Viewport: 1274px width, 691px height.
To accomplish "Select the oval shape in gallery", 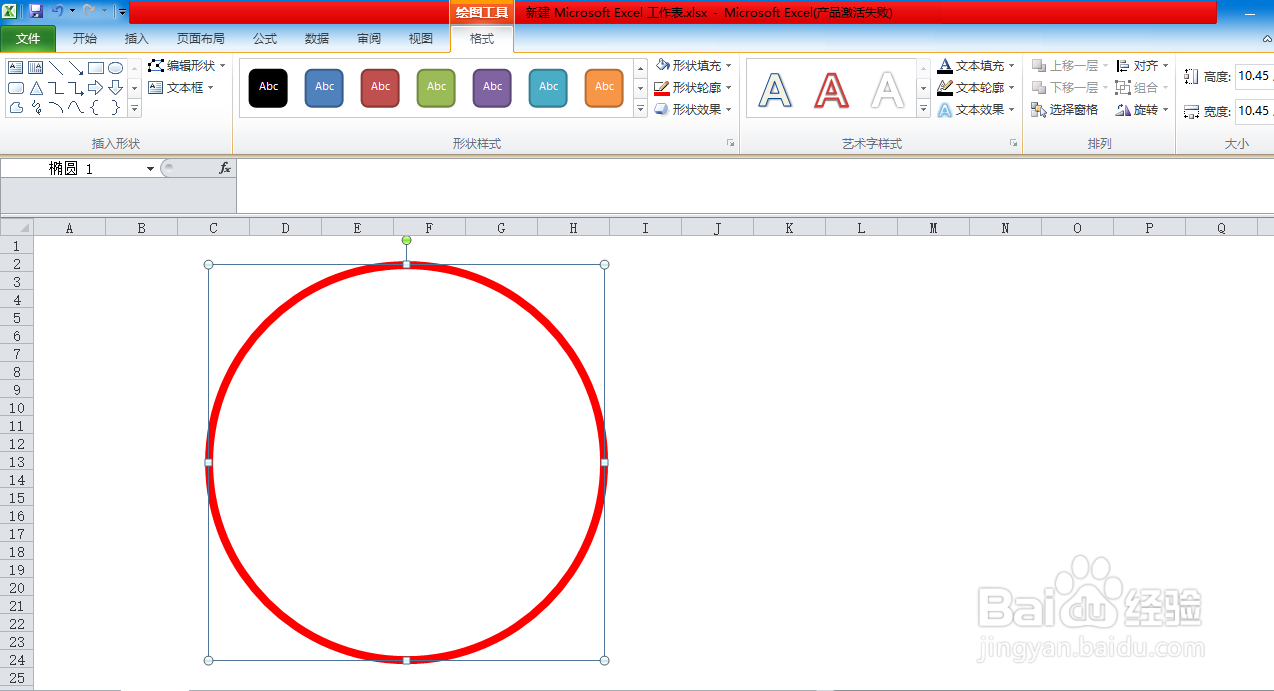I will (x=116, y=68).
